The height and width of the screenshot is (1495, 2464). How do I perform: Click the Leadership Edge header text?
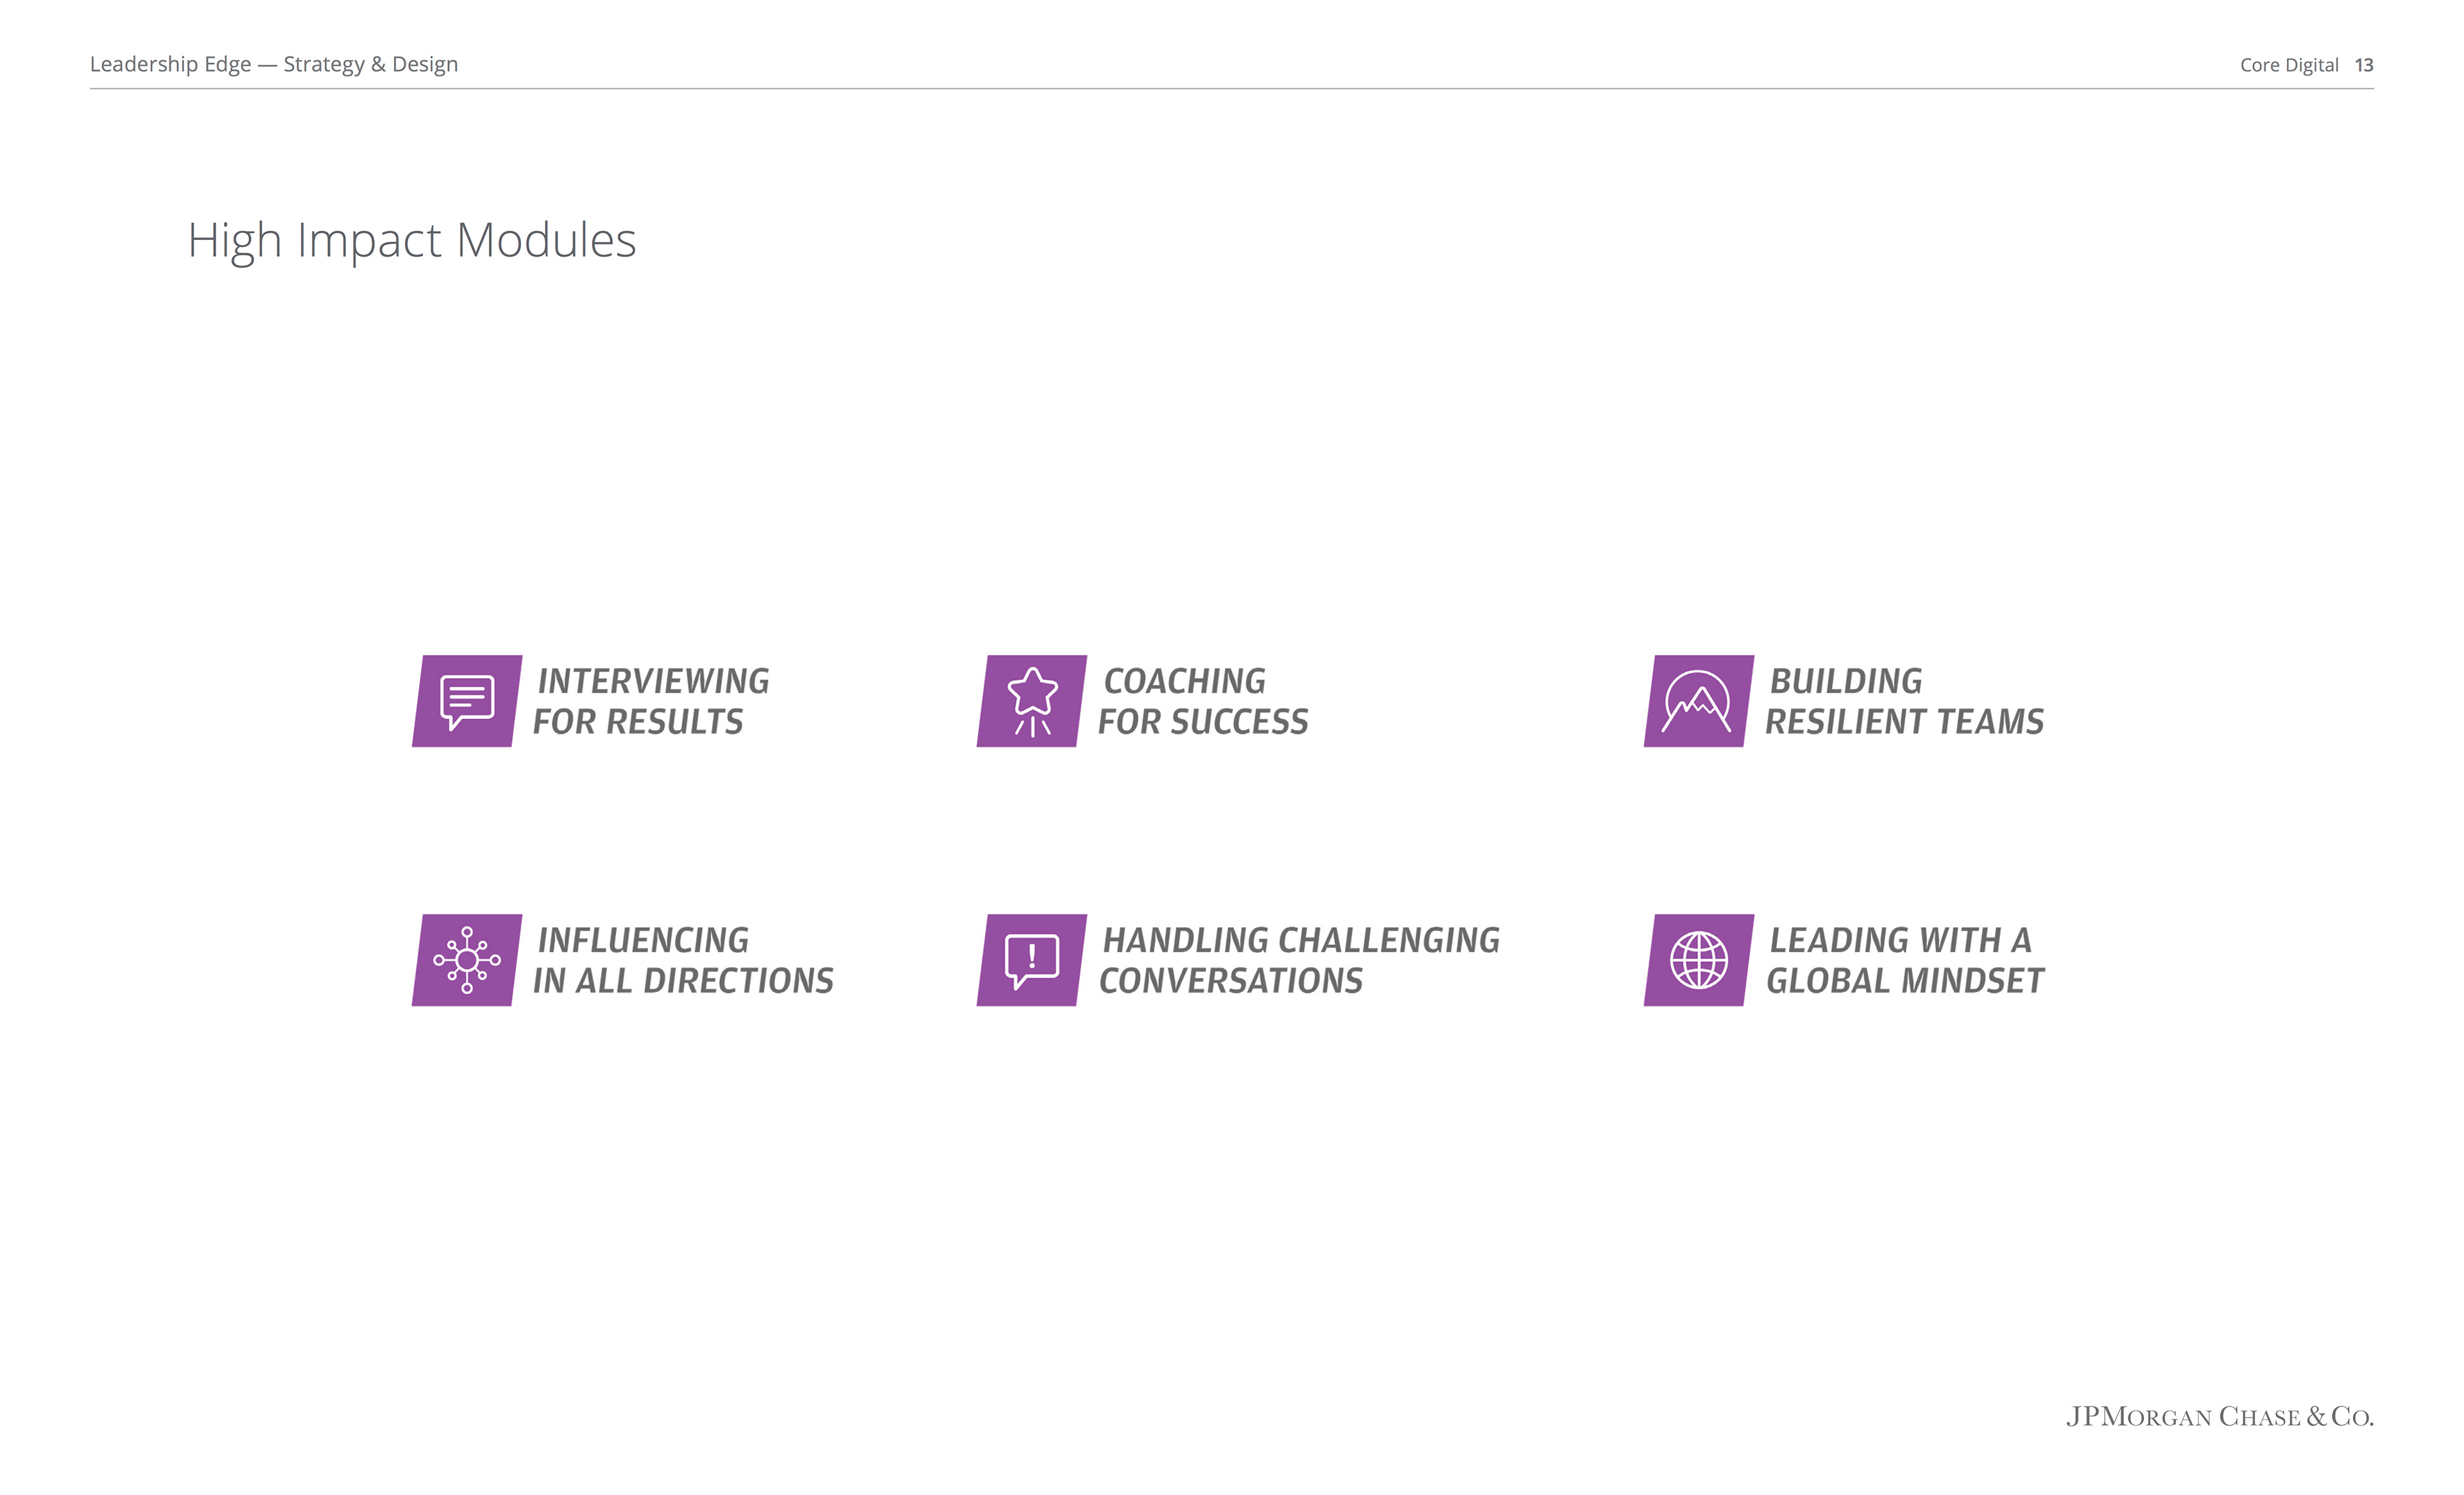coord(274,64)
